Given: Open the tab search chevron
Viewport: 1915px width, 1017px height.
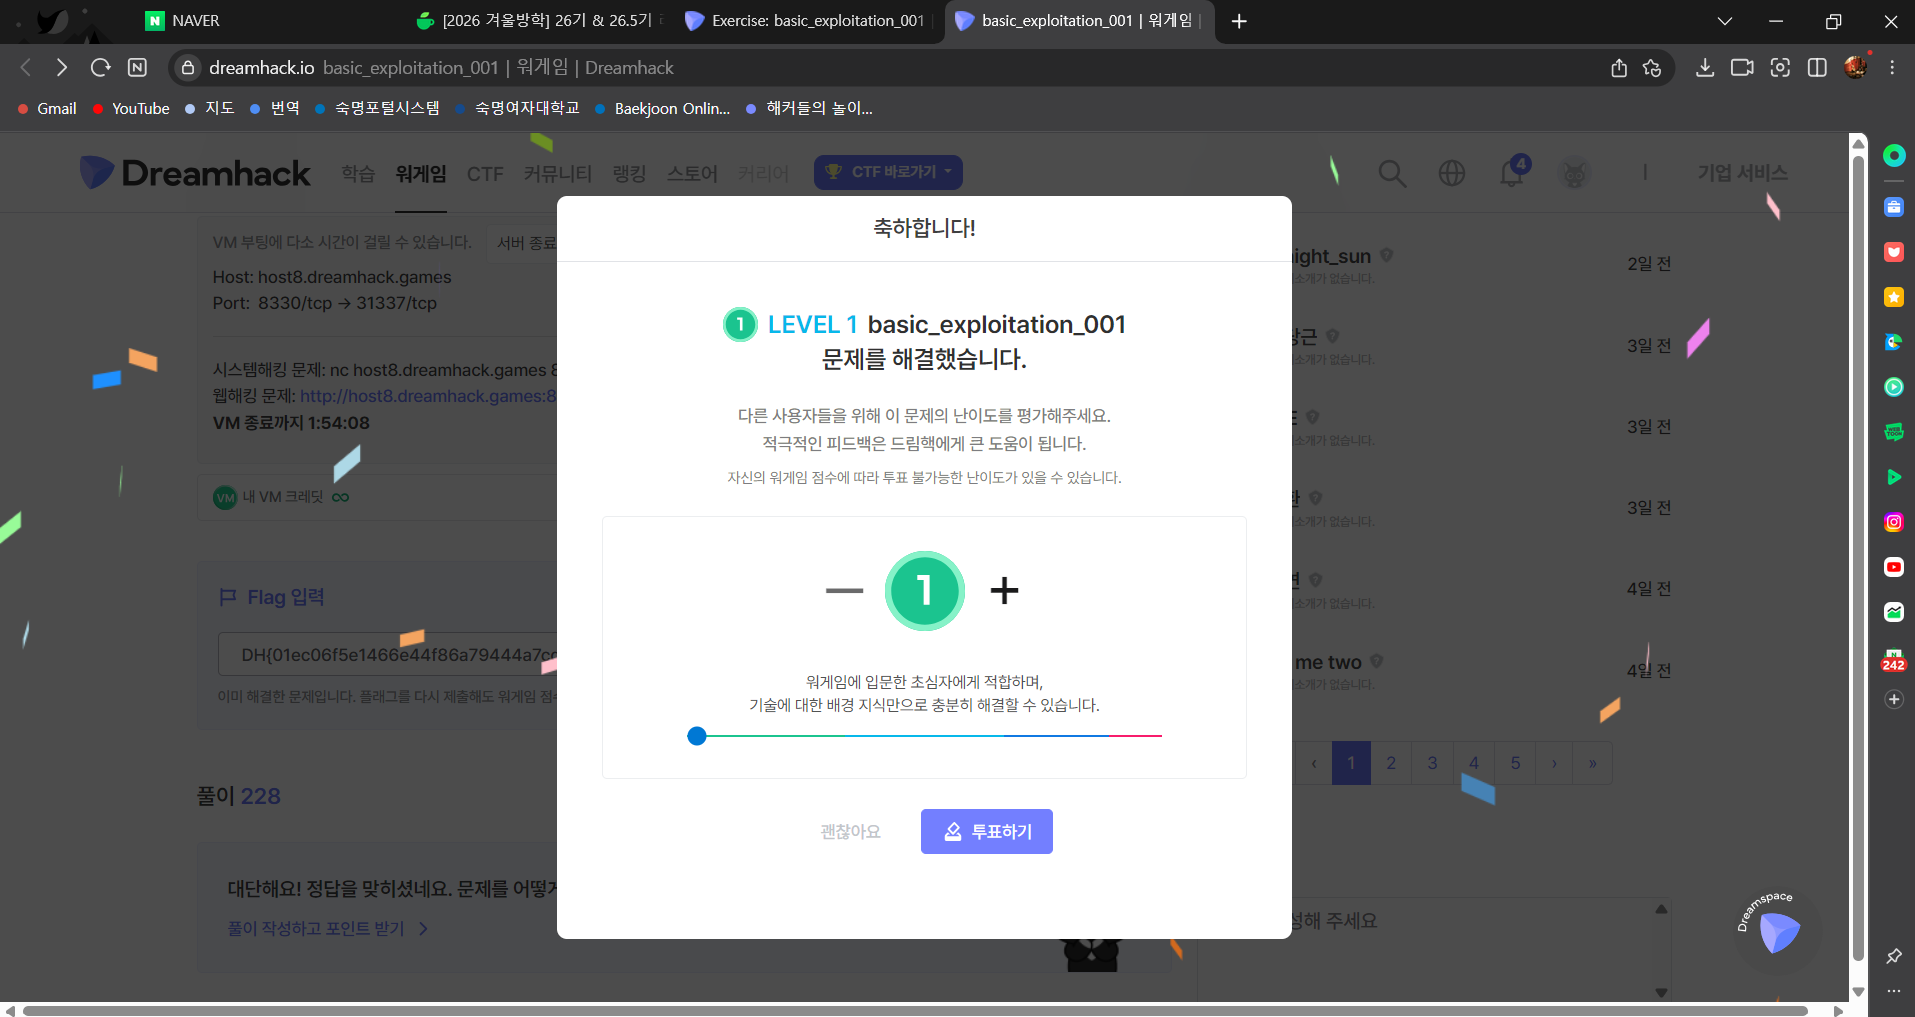Looking at the screenshot, I should [x=1724, y=20].
